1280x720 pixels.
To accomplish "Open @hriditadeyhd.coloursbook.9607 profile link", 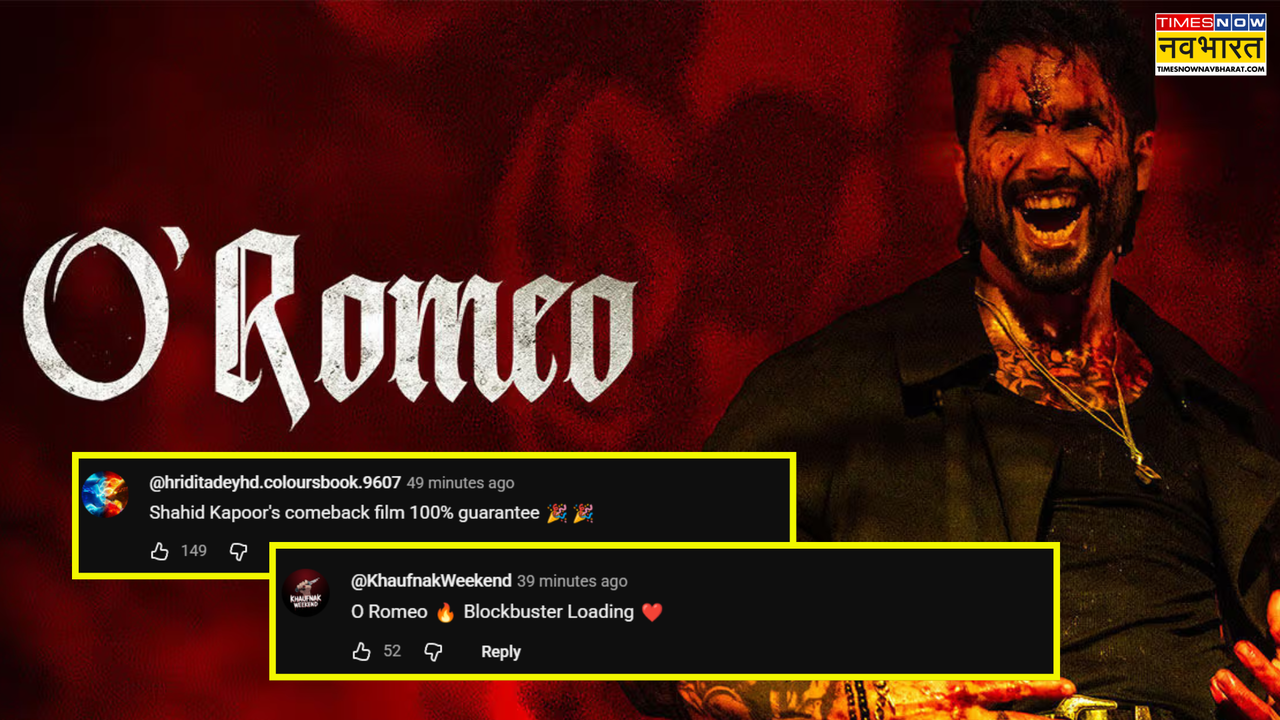I will pos(275,482).
